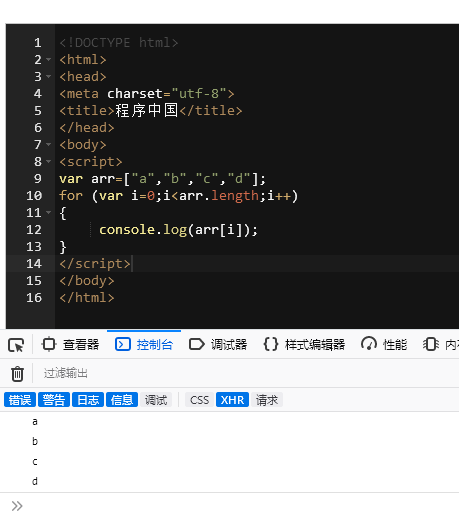Toggle the 日志 logs filter
459x529 pixels.
[x=88, y=400]
